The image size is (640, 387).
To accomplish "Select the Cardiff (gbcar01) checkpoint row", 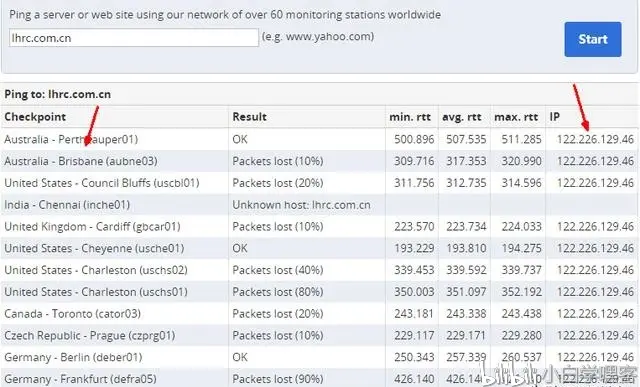I will point(319,227).
